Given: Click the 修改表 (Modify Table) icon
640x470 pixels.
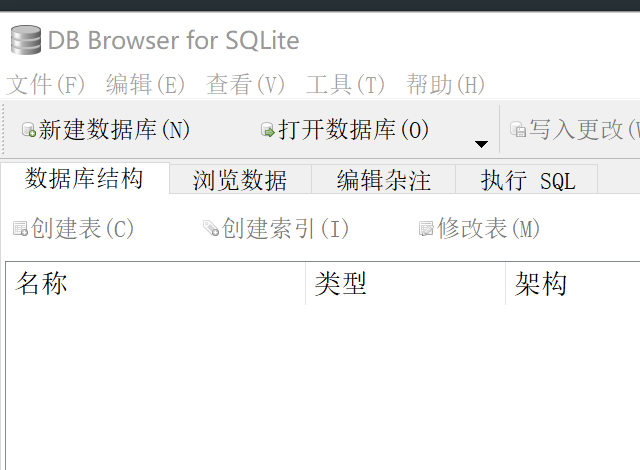Looking at the screenshot, I should coord(426,229).
